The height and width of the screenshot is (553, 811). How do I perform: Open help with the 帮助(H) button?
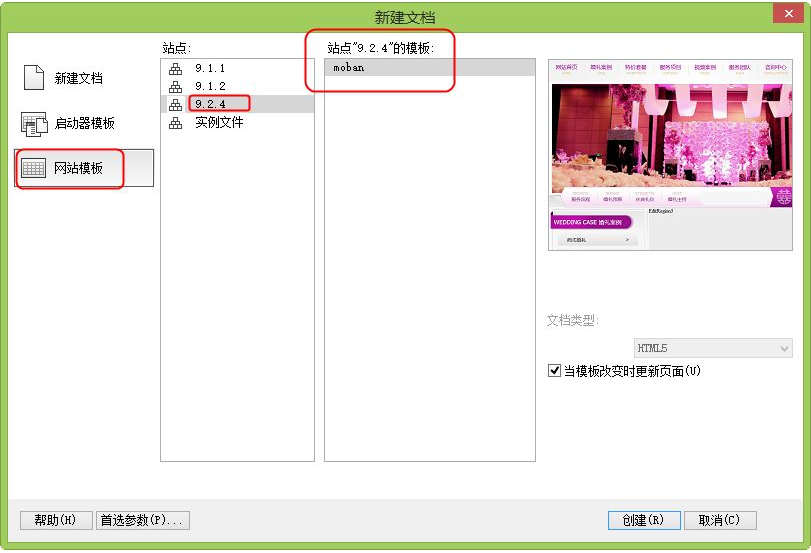tap(56, 520)
